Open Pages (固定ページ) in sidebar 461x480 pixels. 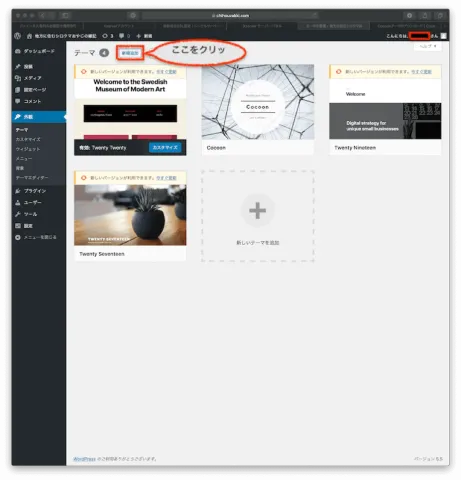tap(39, 90)
